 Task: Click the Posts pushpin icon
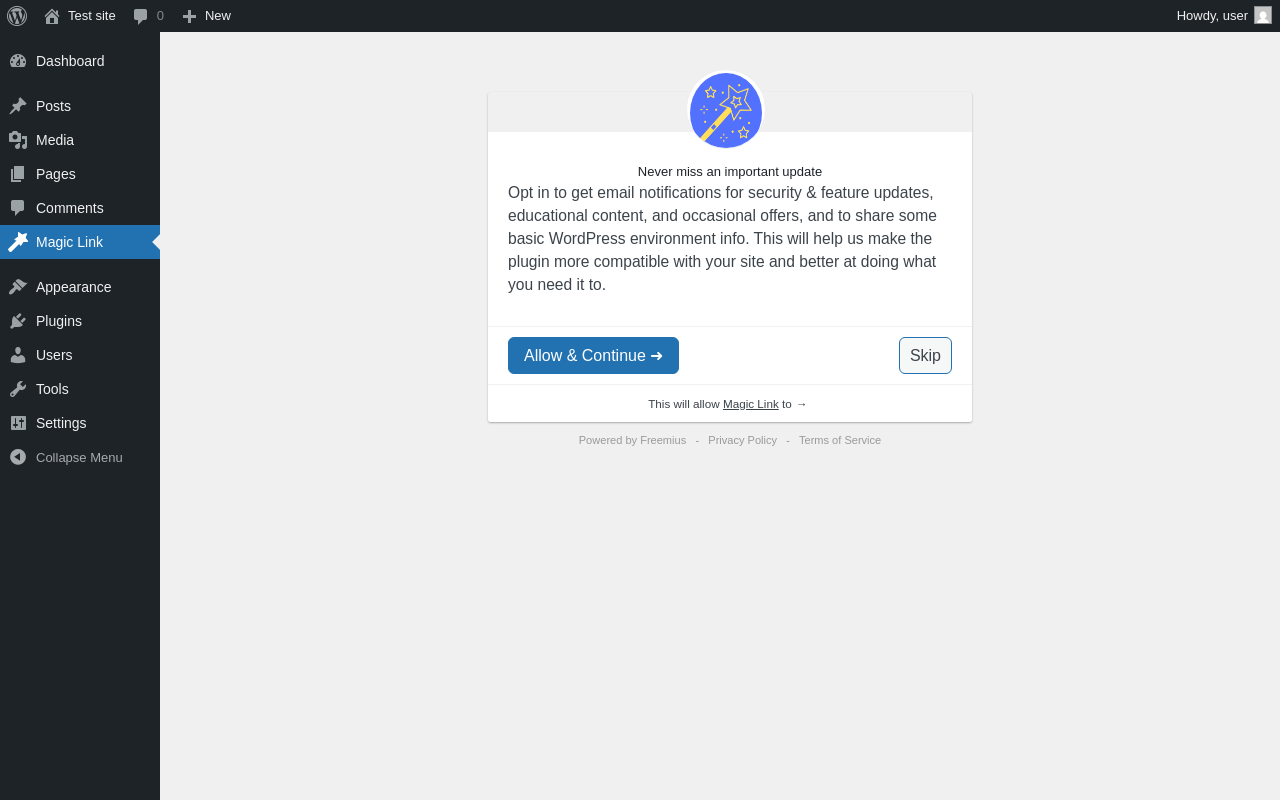coord(18,106)
